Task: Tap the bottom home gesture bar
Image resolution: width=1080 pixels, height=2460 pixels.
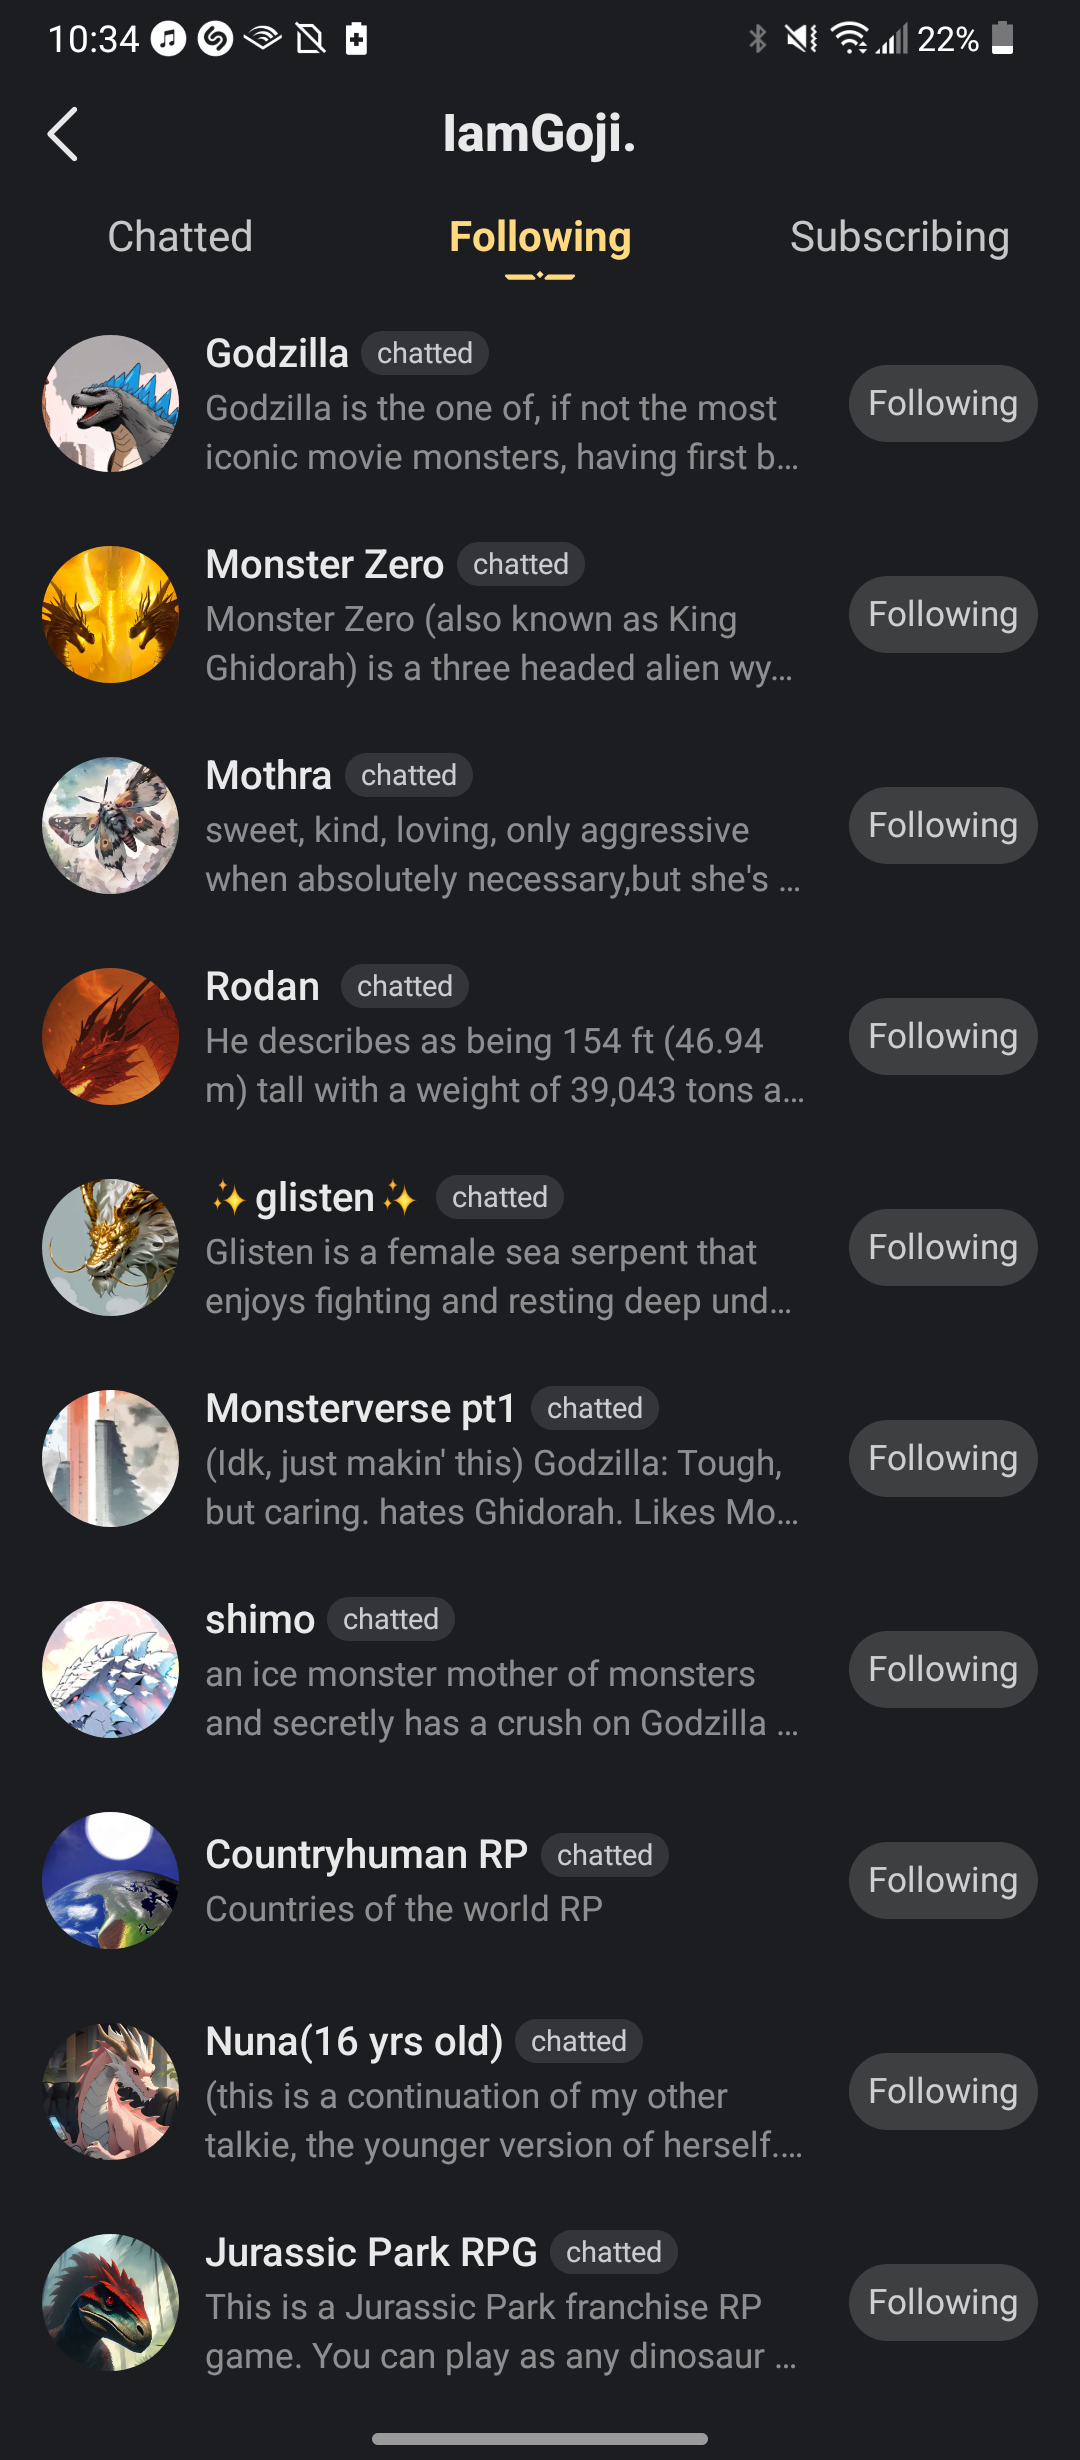Action: (x=540, y=2439)
